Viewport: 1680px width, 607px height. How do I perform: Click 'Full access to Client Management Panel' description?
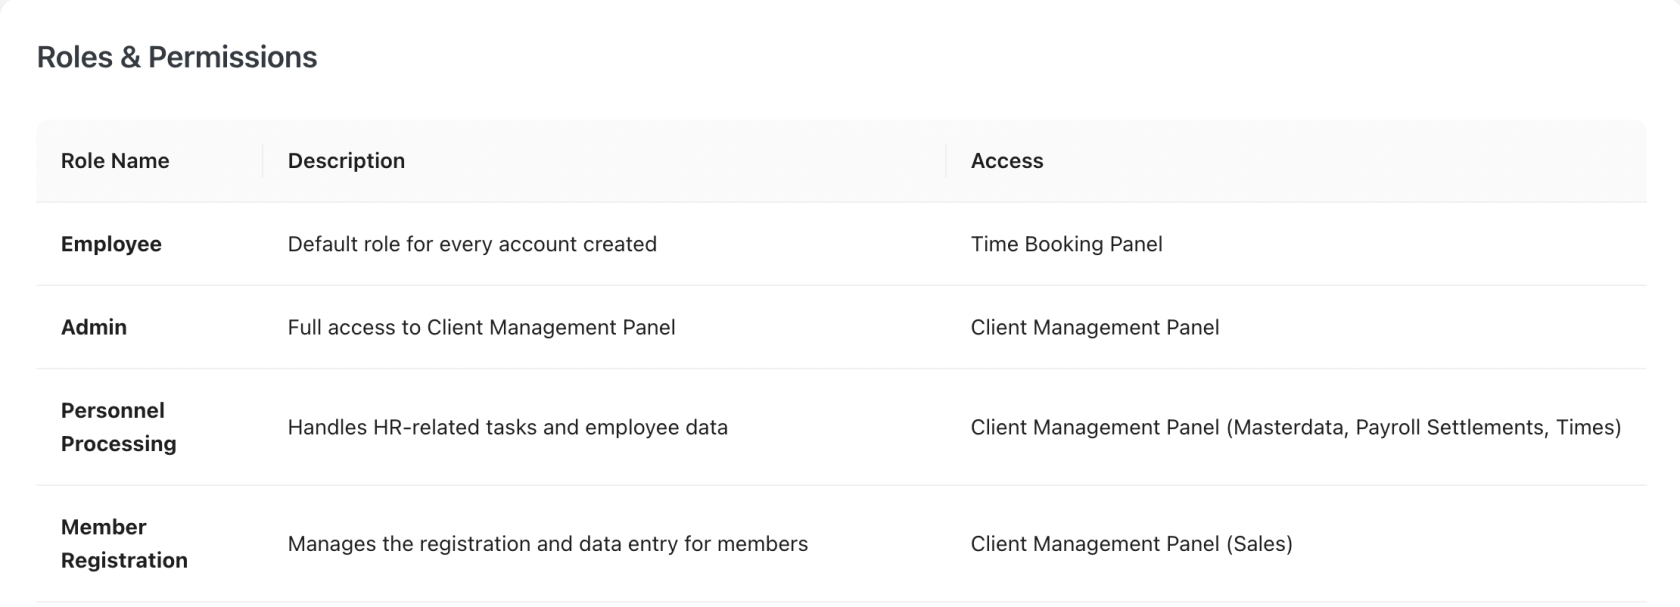(481, 327)
